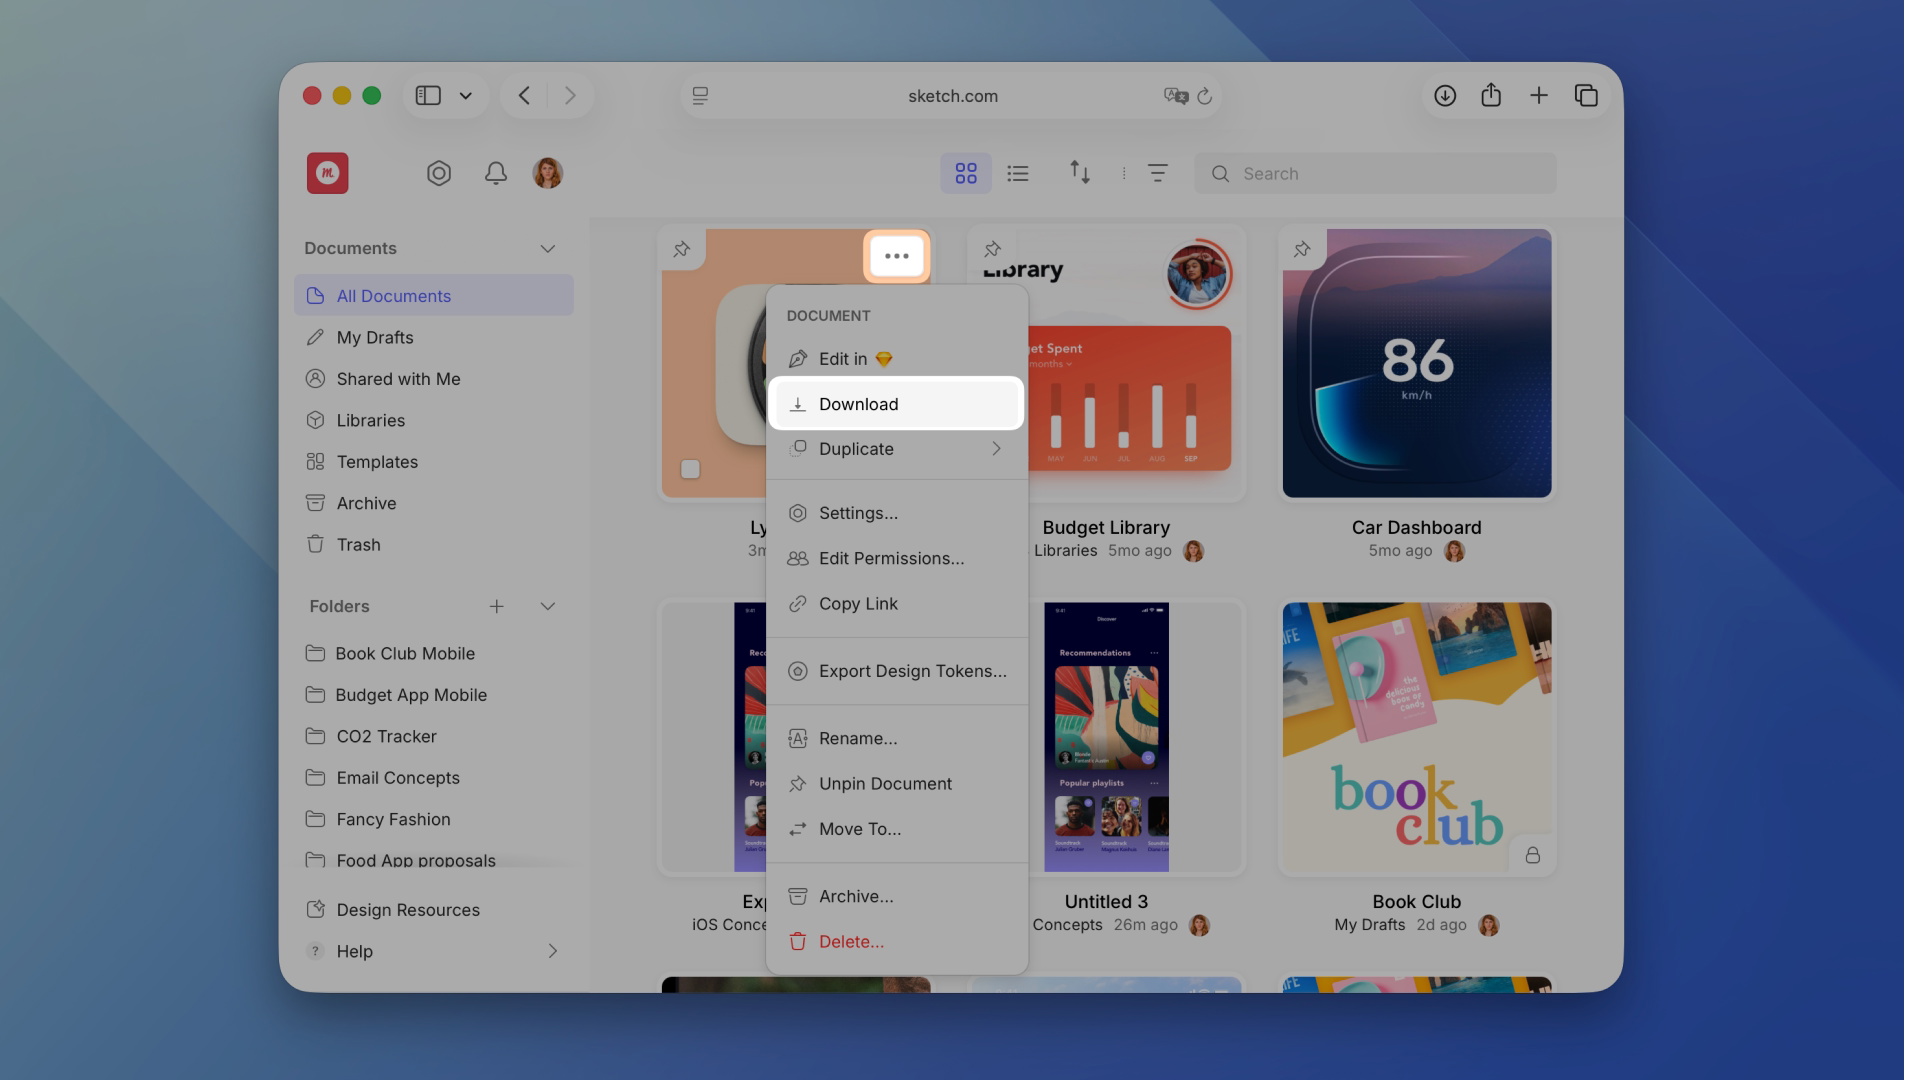Unpin the first document card
This screenshot has height=1080, width=1920.
tap(682, 249)
